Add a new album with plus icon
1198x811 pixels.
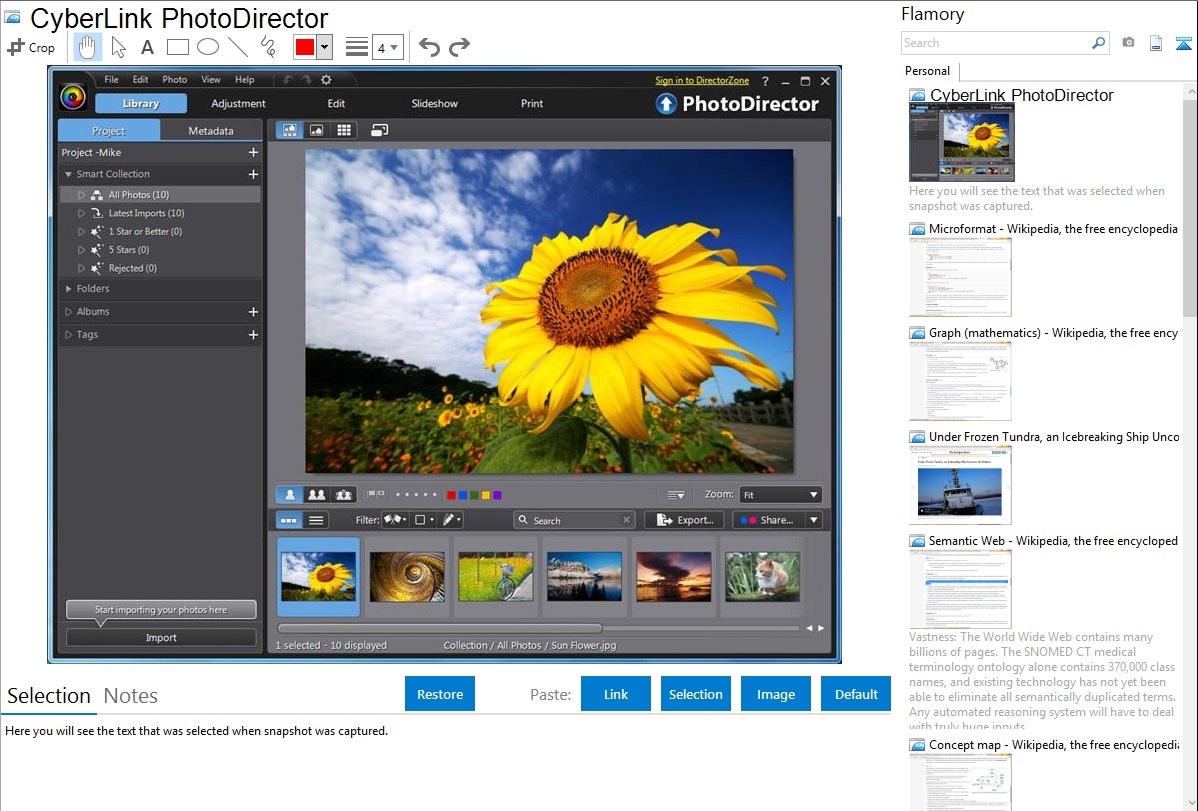point(253,312)
